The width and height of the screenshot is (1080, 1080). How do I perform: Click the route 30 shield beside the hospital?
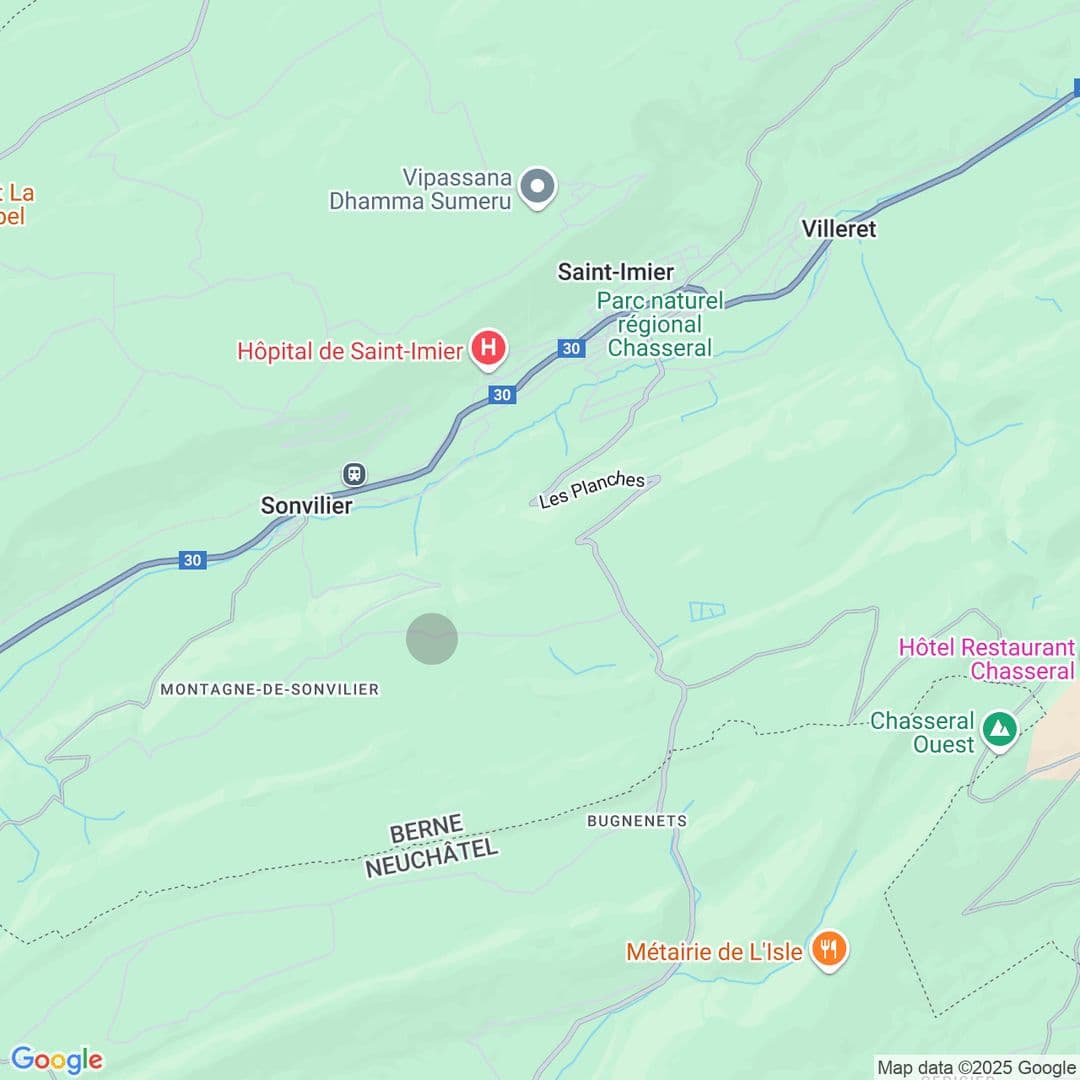[502, 395]
